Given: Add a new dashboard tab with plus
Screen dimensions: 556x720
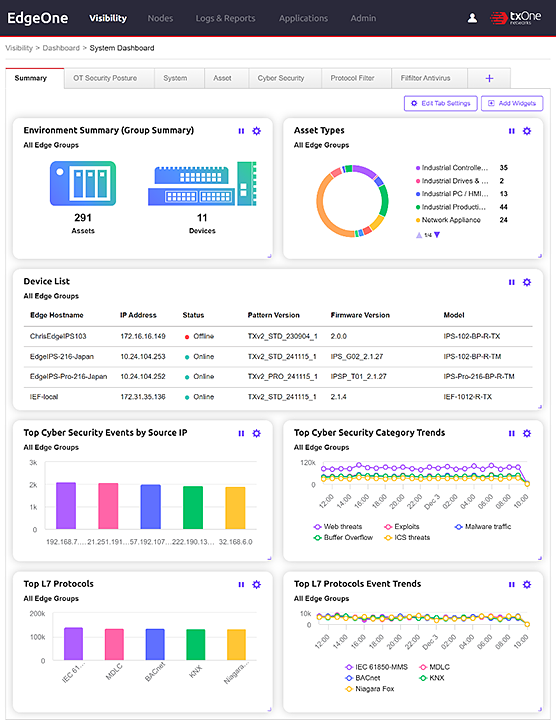Looking at the screenshot, I should point(489,79).
